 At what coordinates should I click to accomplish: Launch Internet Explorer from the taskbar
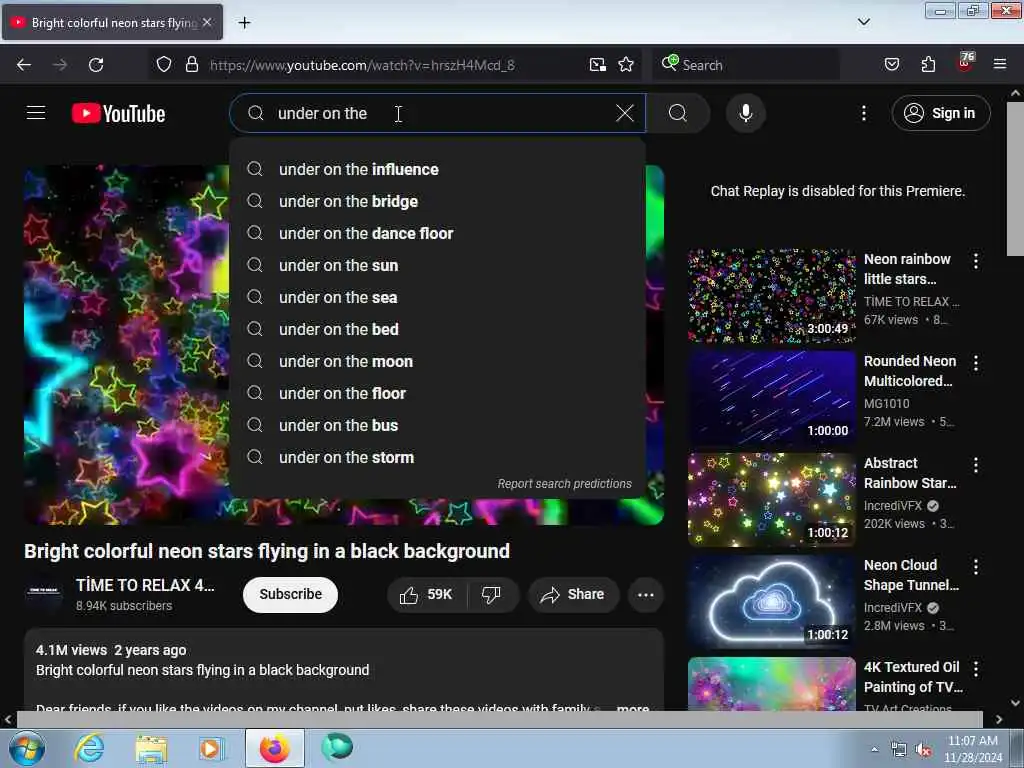[x=89, y=748]
